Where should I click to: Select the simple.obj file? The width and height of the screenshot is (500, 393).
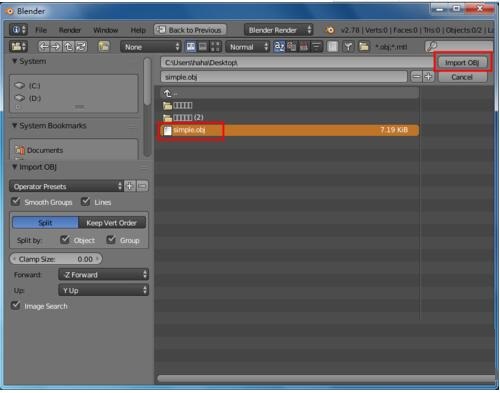[289, 130]
